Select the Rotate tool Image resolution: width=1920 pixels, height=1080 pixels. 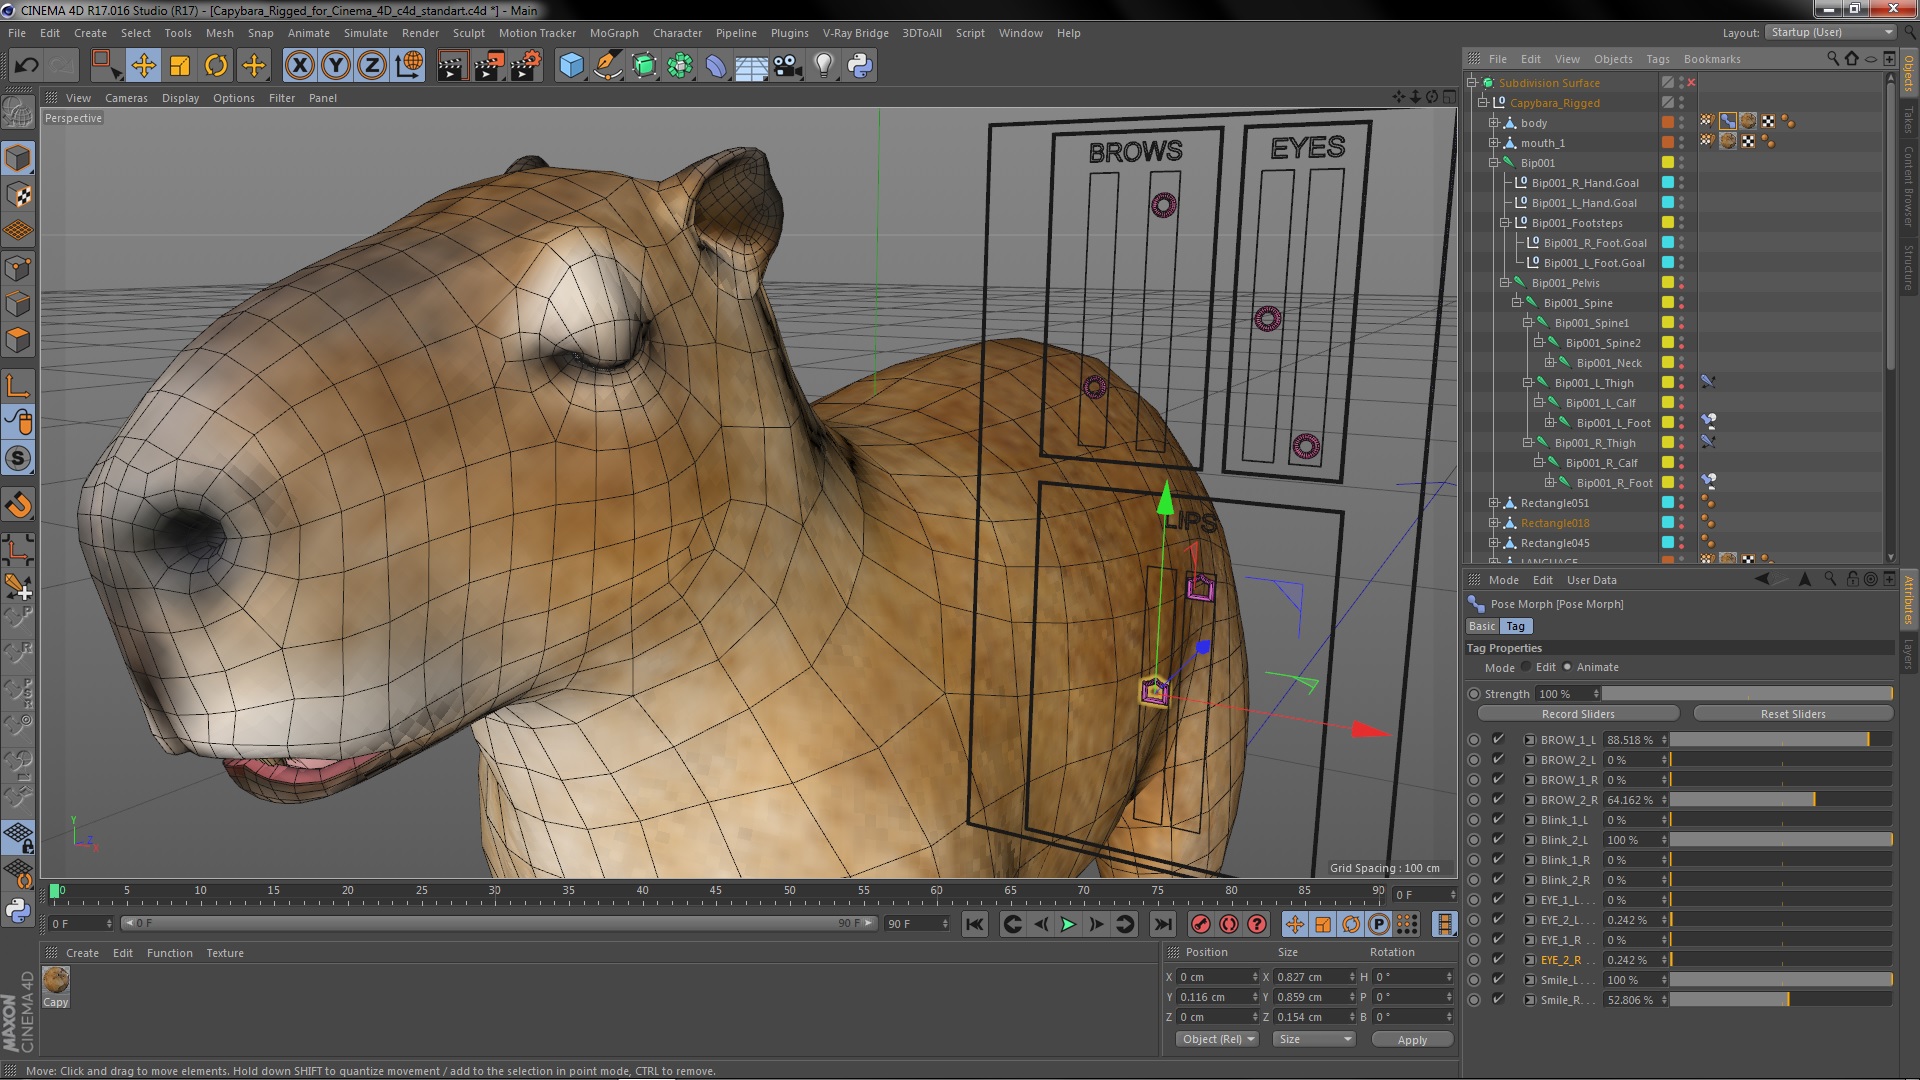click(216, 66)
